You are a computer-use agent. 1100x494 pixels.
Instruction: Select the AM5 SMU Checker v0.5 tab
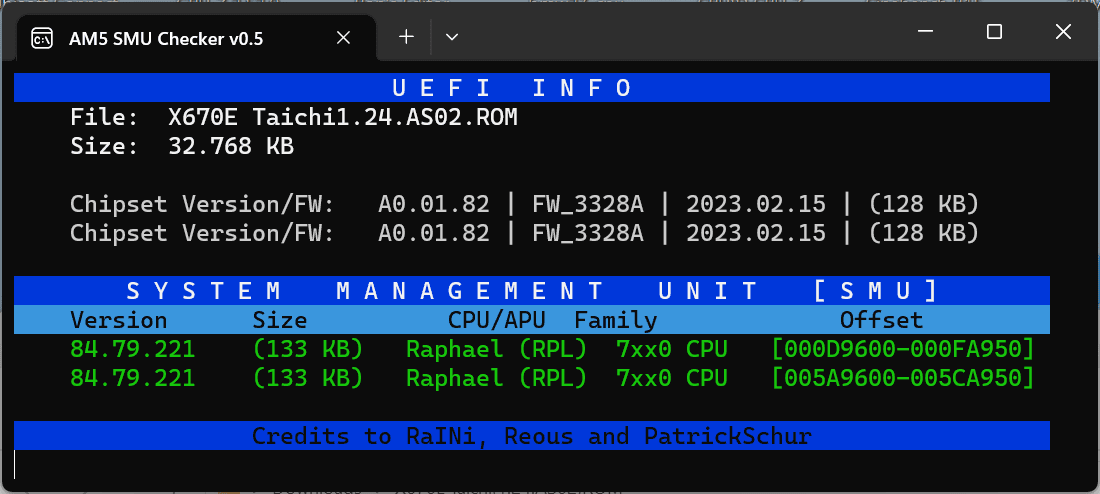click(165, 39)
